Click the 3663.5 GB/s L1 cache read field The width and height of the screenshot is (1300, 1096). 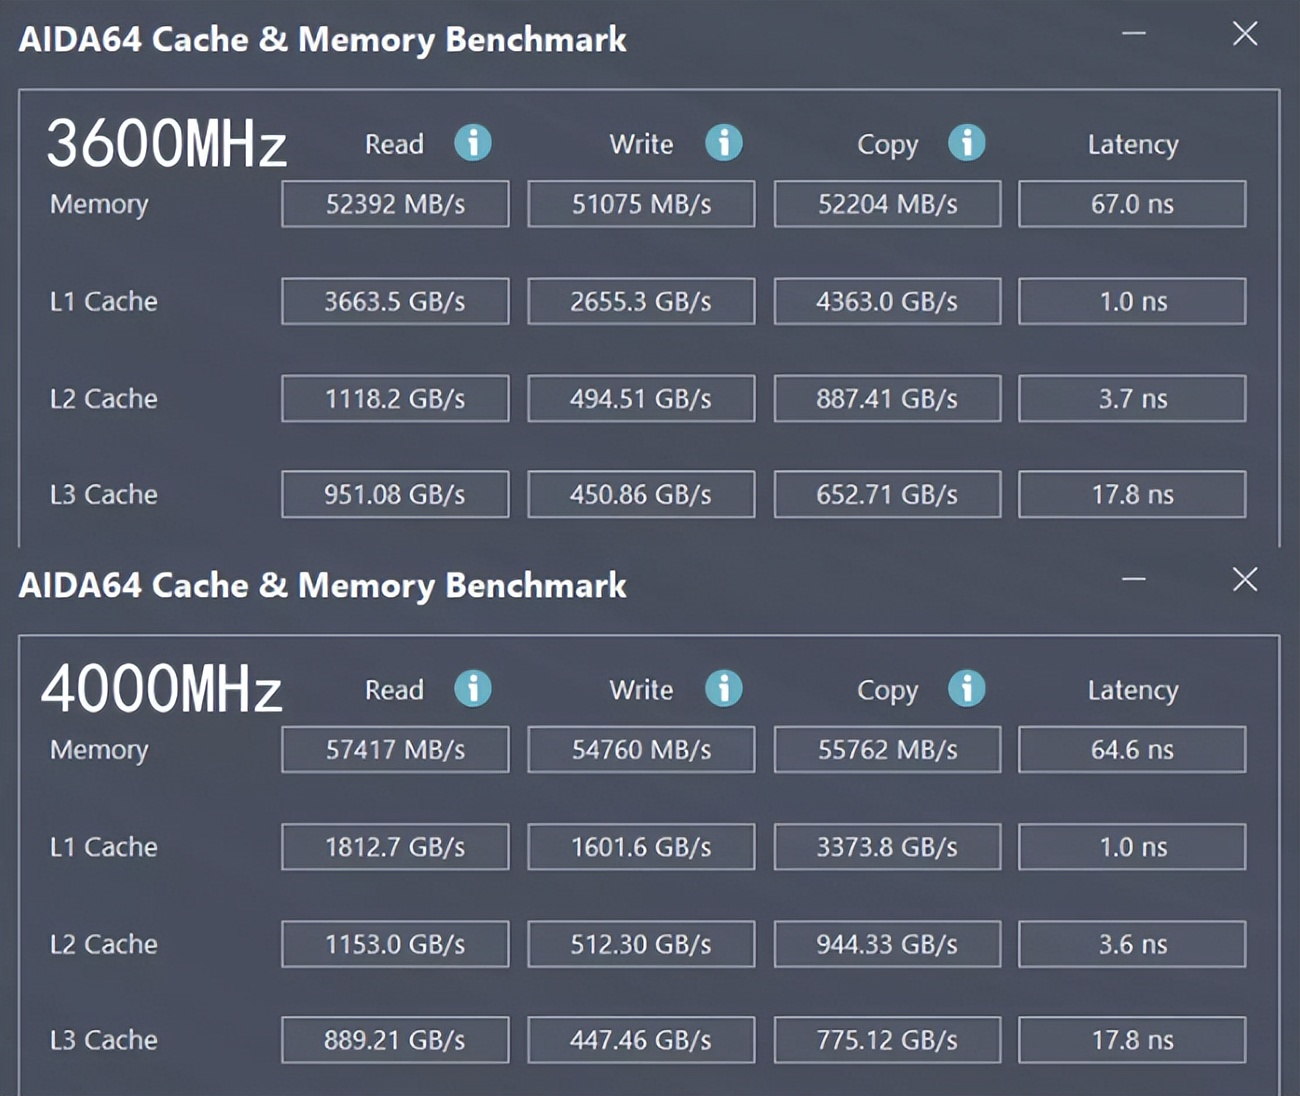tap(395, 301)
